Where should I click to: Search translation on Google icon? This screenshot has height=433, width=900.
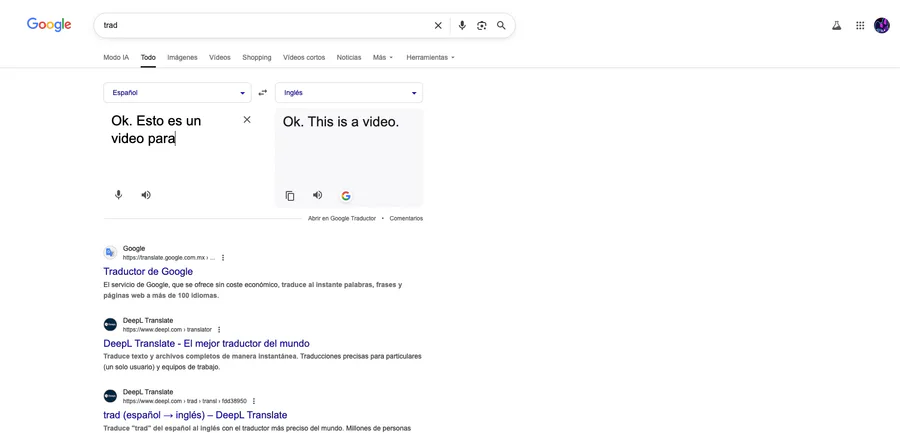coord(346,196)
